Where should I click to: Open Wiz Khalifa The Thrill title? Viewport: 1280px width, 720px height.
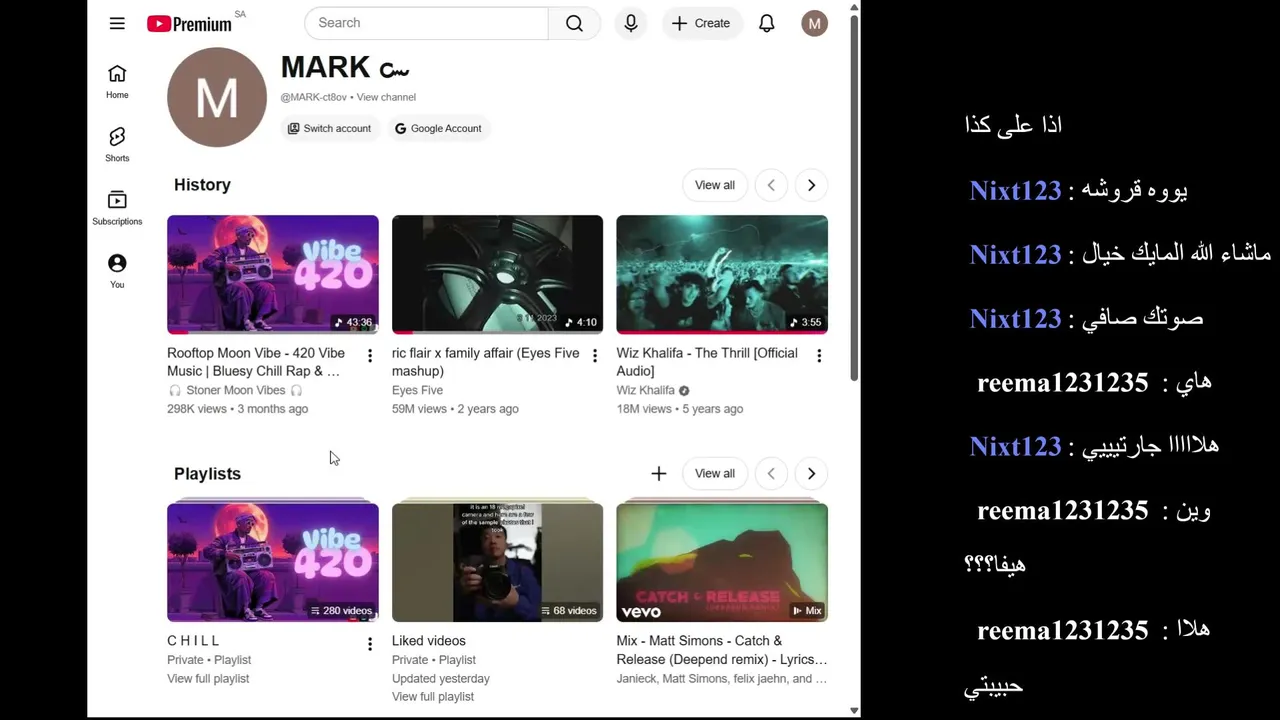click(x=707, y=362)
